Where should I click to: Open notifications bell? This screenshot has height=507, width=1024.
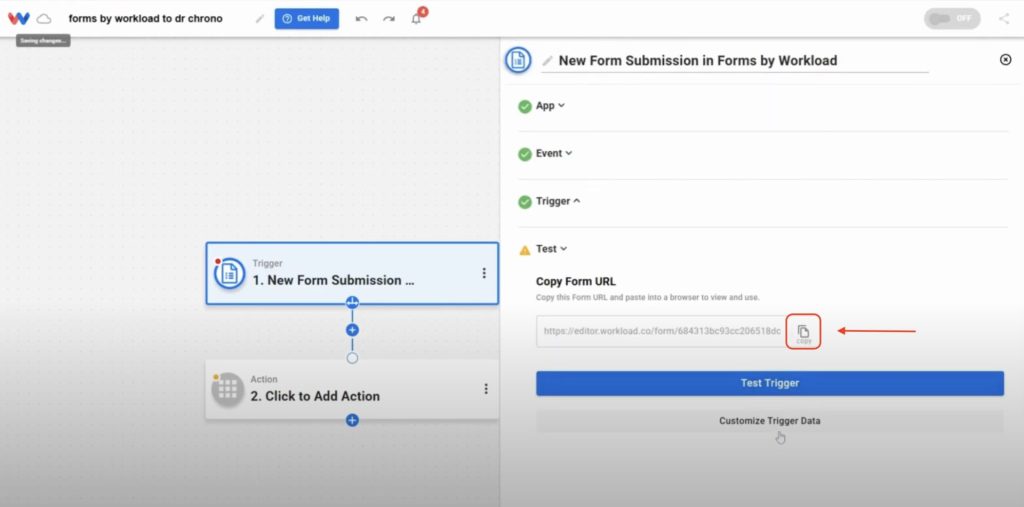[416, 18]
